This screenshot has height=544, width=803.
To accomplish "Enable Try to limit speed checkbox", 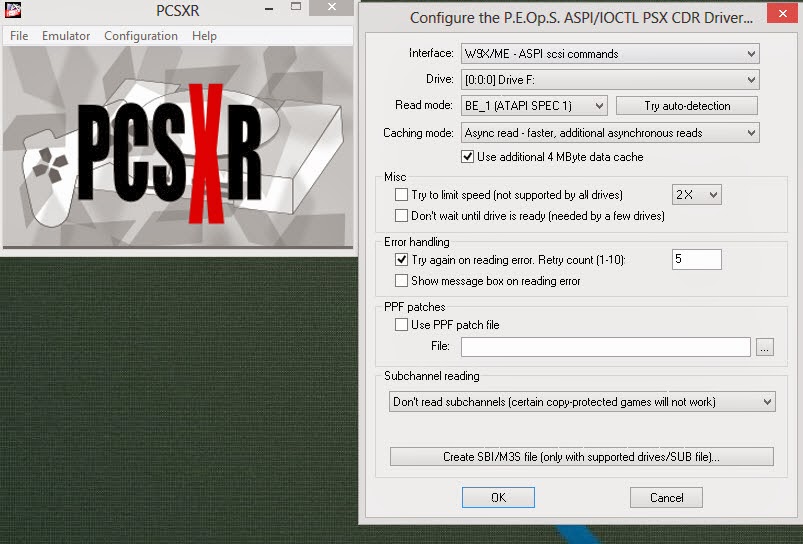I will click(402, 195).
